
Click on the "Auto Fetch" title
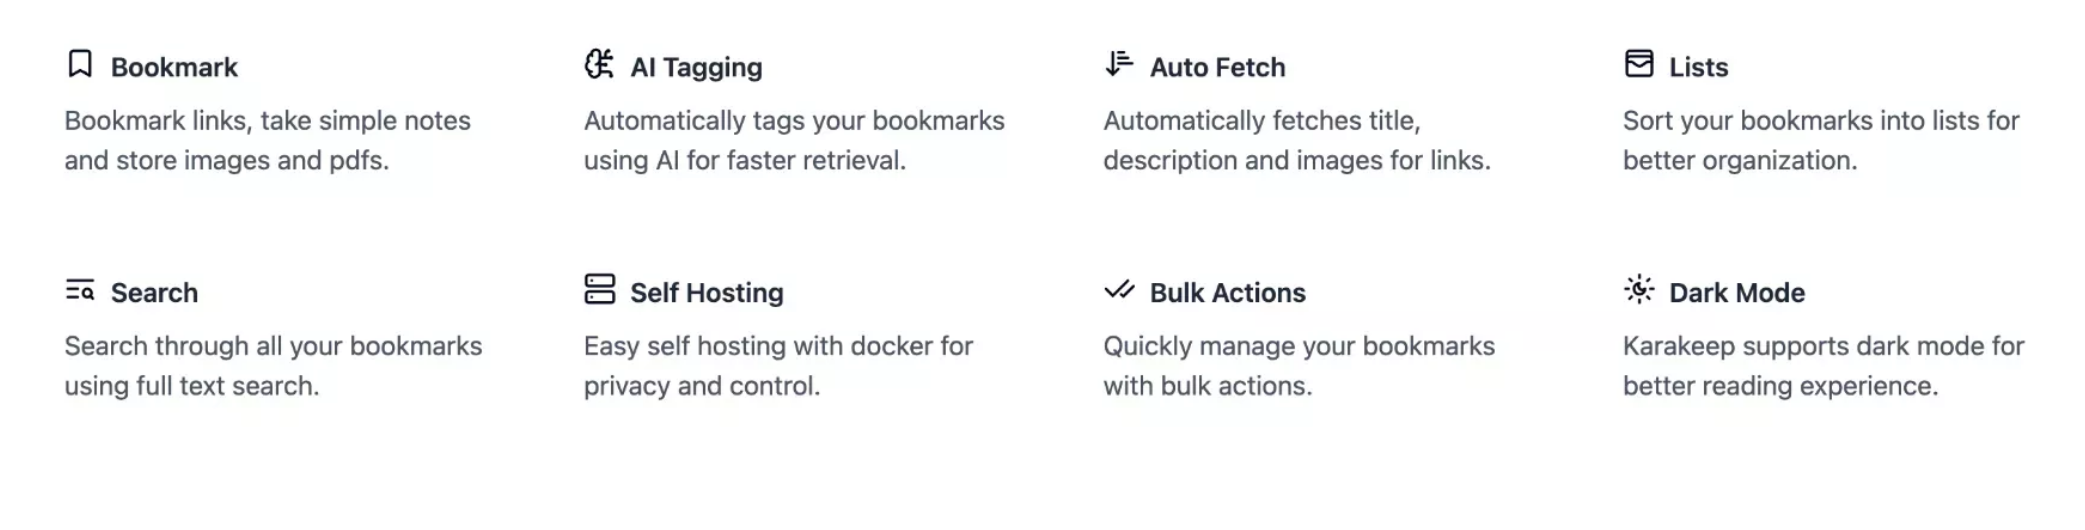coord(1217,67)
